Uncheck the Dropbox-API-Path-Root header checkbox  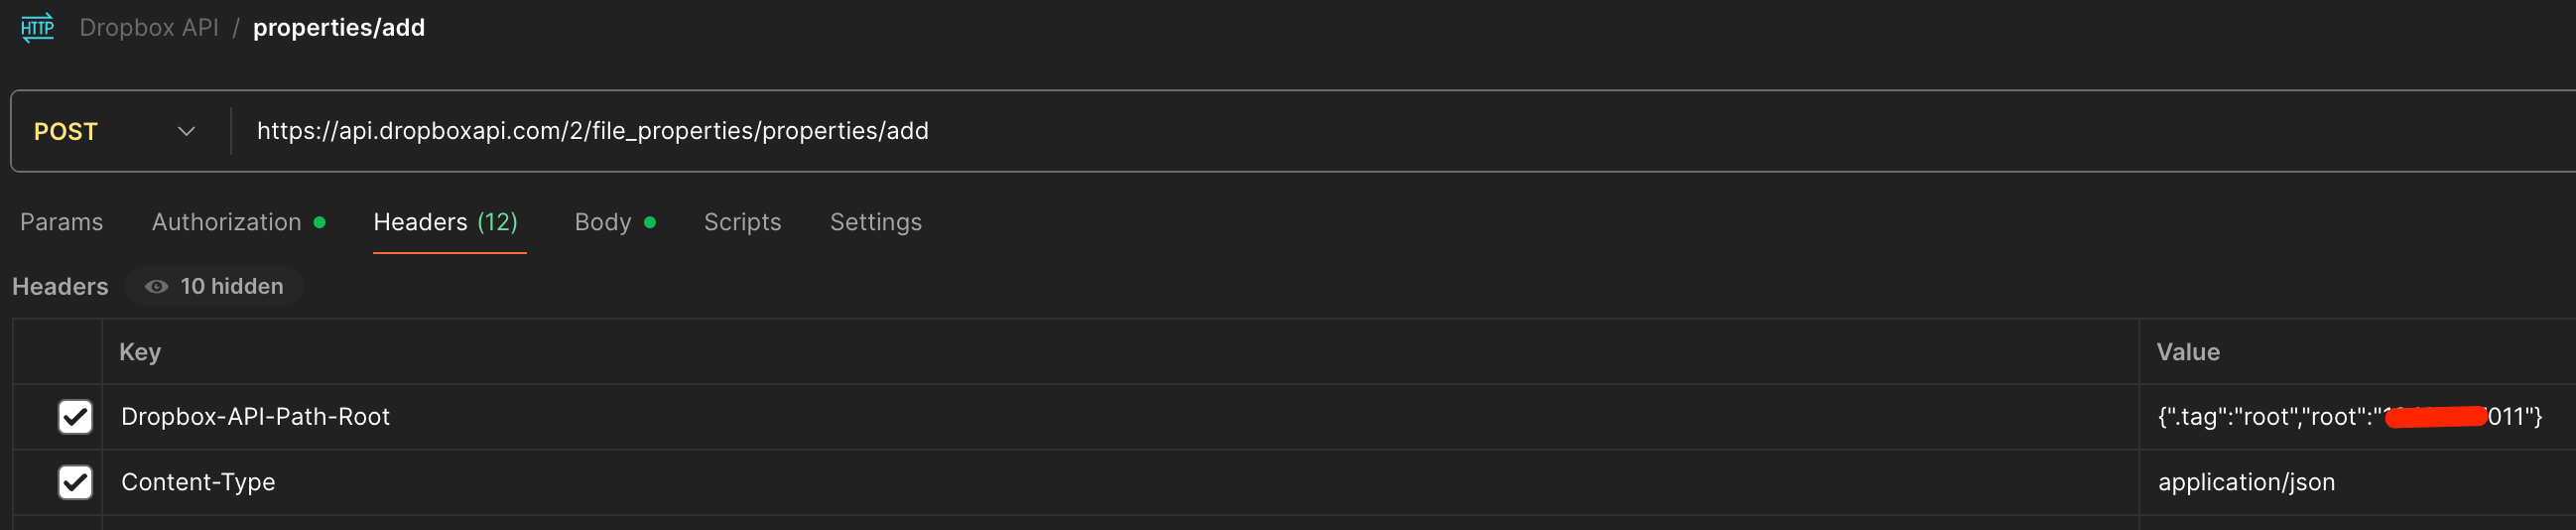tap(75, 417)
